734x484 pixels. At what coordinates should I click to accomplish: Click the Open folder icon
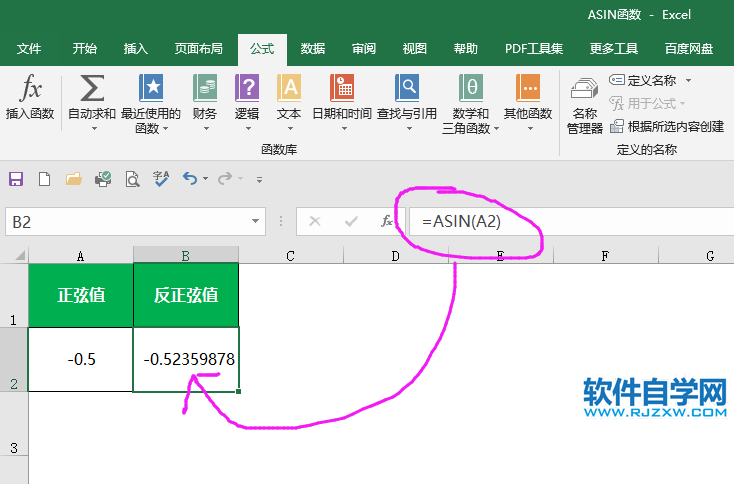tap(73, 179)
